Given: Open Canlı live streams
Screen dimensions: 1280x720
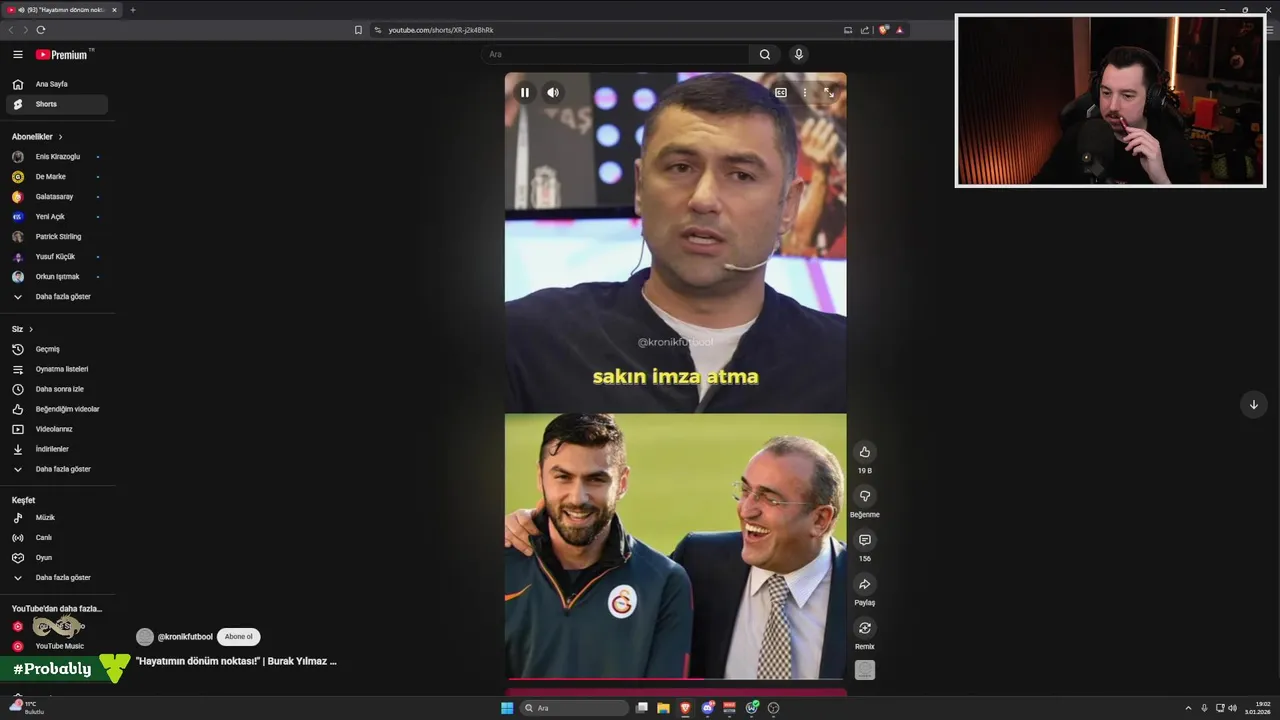Looking at the screenshot, I should [x=57, y=538].
